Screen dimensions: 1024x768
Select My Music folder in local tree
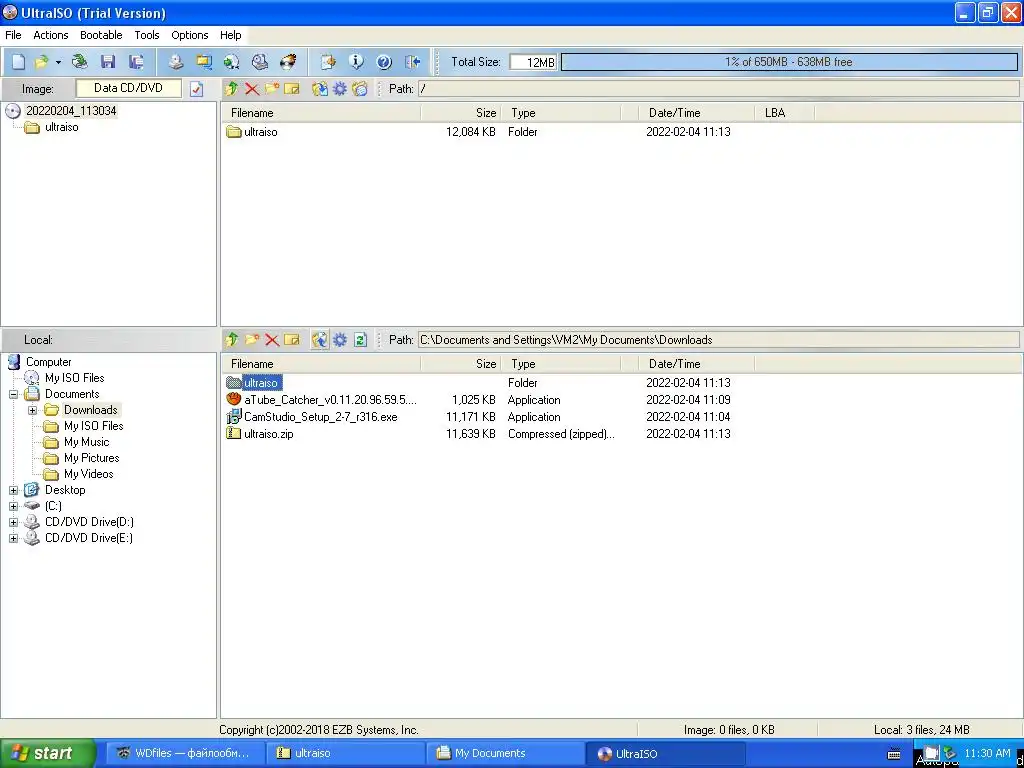86,442
